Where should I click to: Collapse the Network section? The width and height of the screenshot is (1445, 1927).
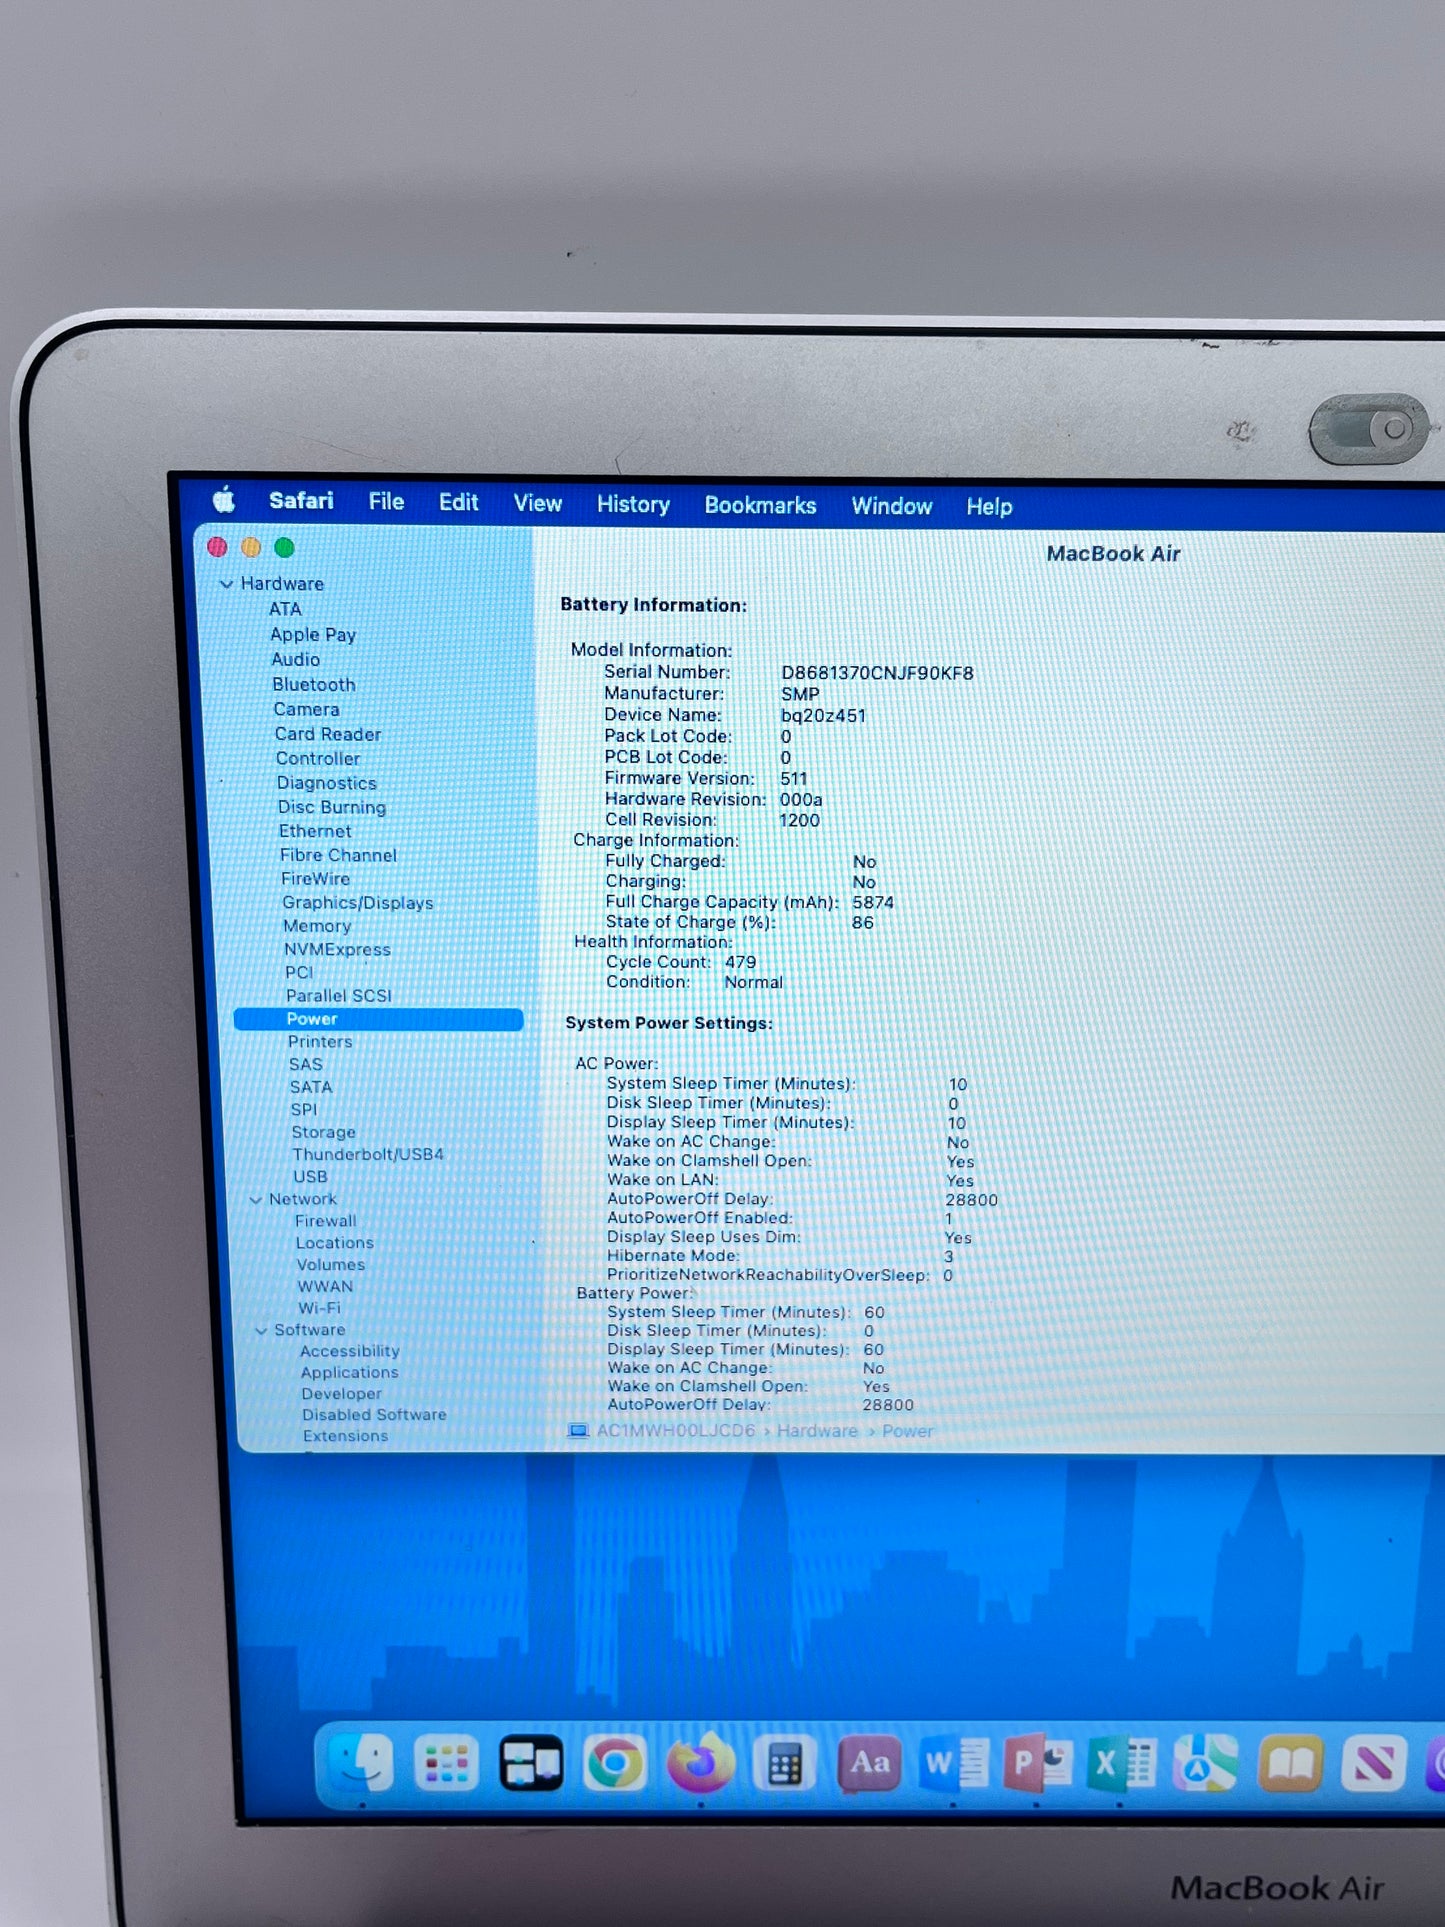coord(256,1200)
